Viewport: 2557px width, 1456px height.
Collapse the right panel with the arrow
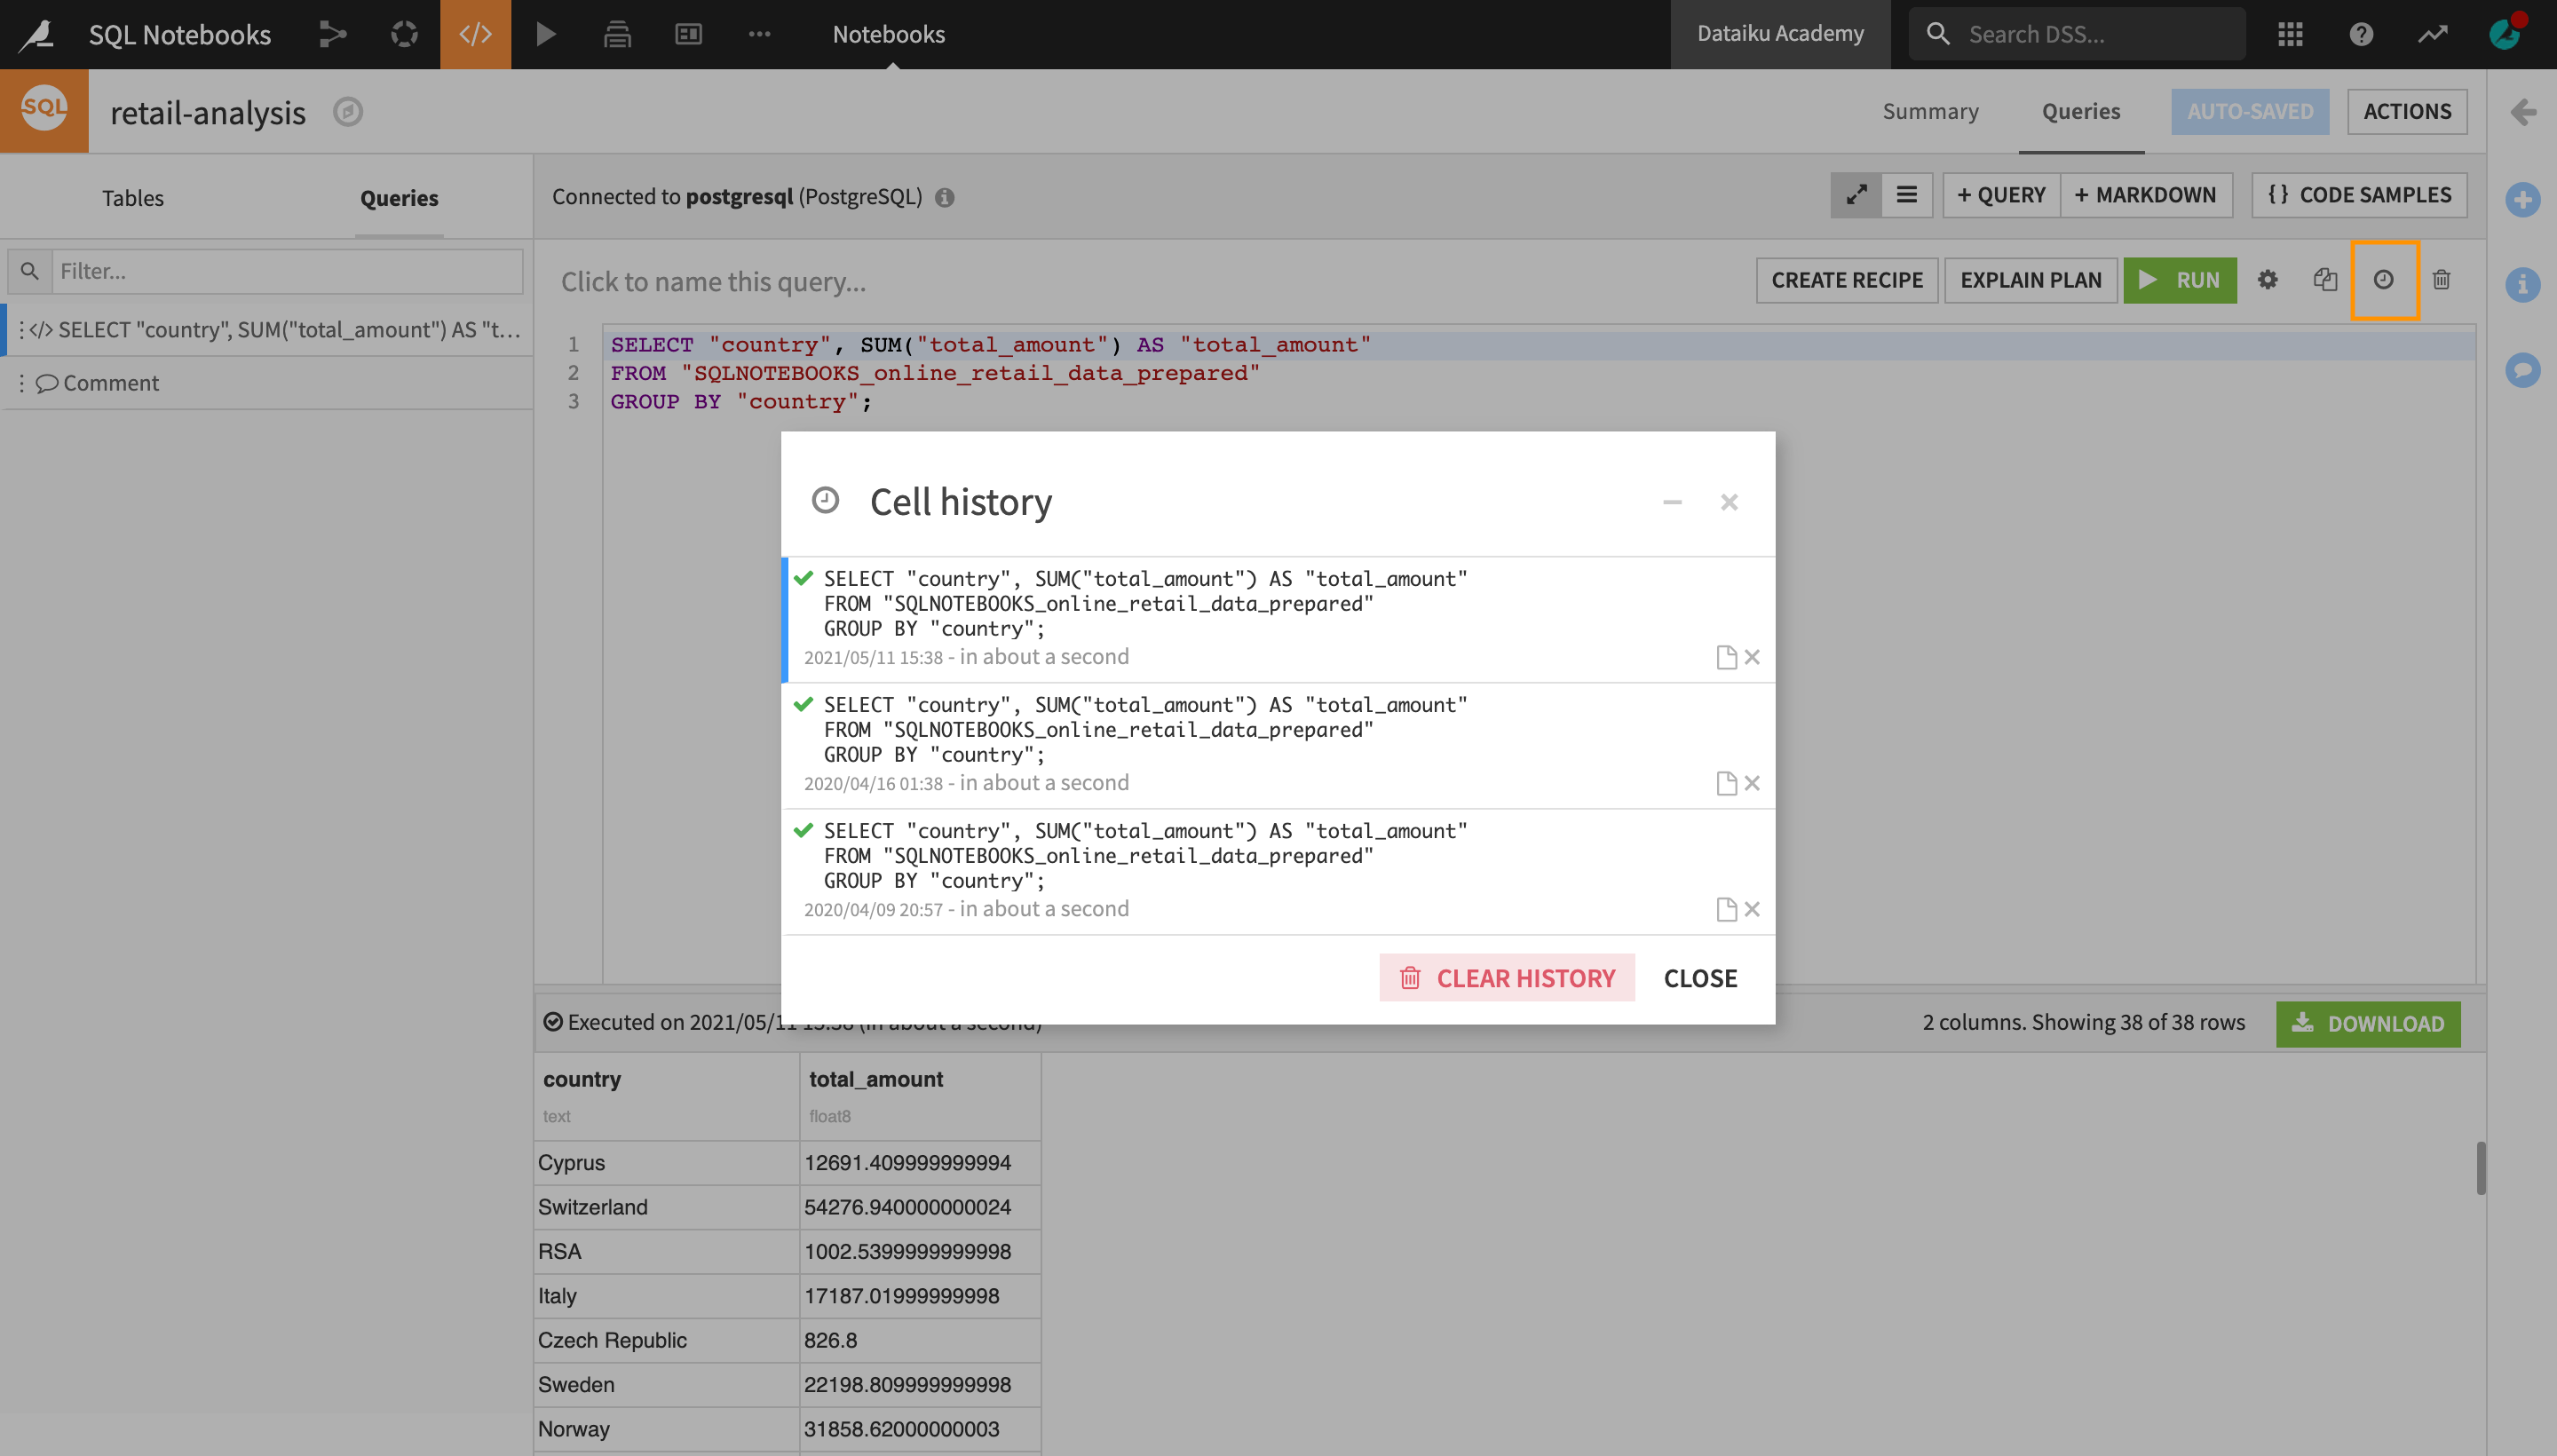click(2524, 113)
